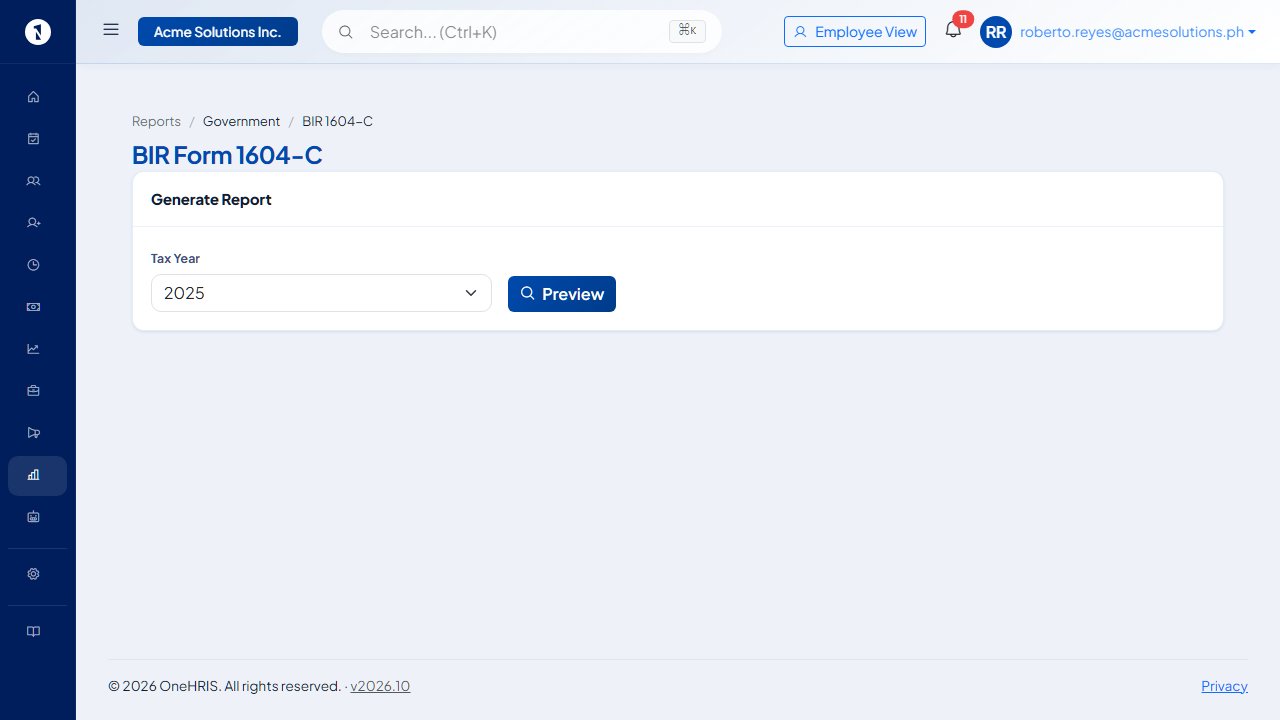Open the payroll money icon in sidebar
Screen dimensions: 1280x720
point(33,307)
